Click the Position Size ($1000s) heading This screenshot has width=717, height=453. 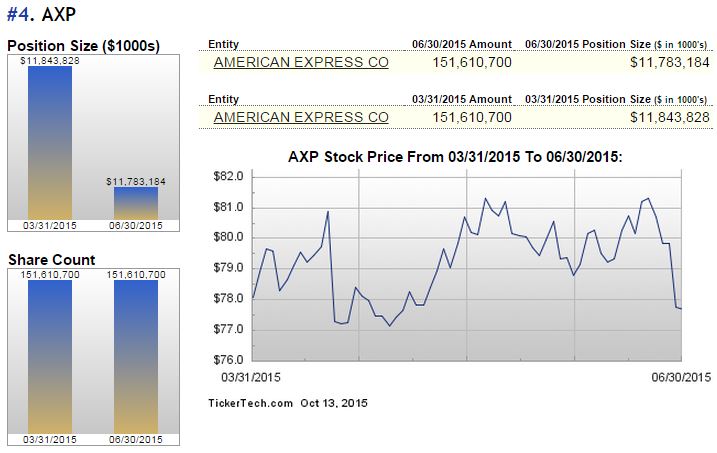(x=83, y=45)
